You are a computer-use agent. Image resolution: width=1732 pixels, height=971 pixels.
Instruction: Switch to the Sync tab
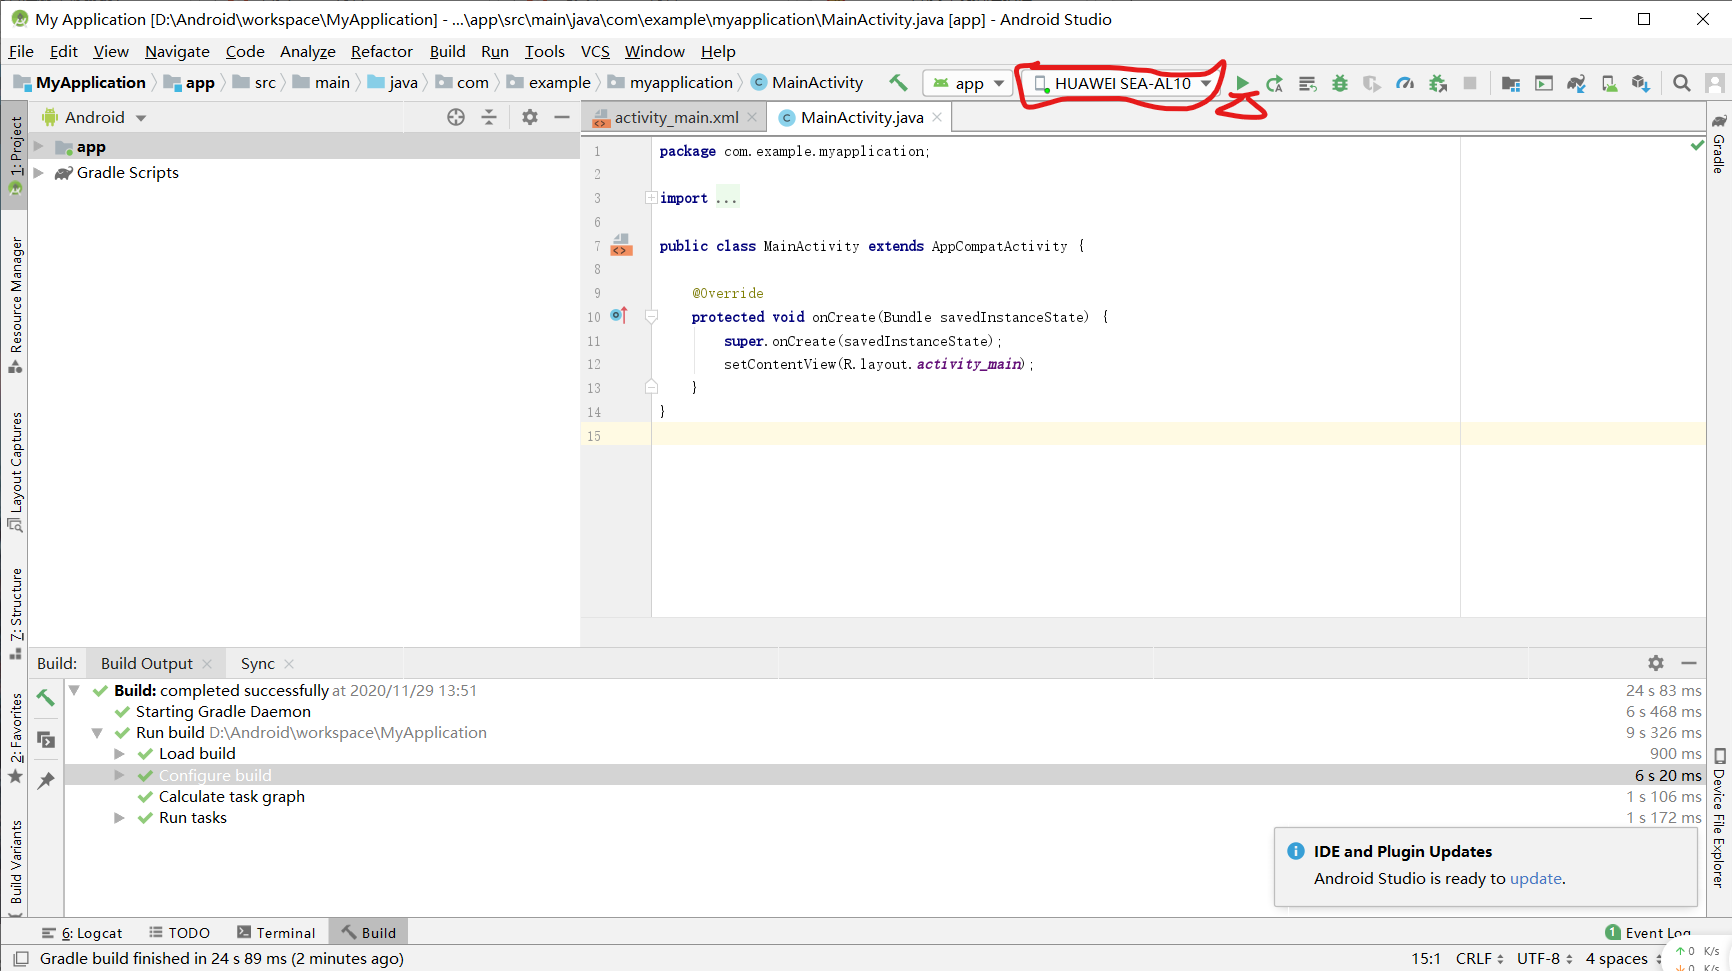tap(257, 663)
